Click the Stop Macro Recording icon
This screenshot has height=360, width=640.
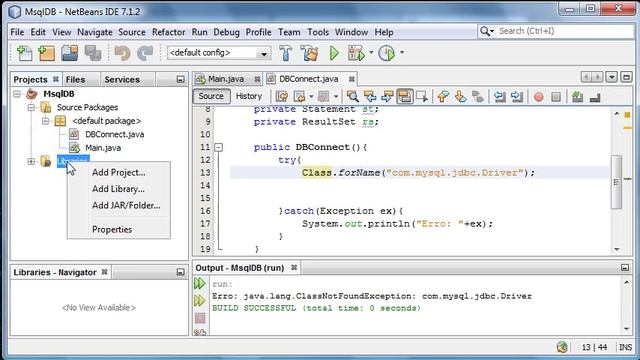click(x=556, y=97)
